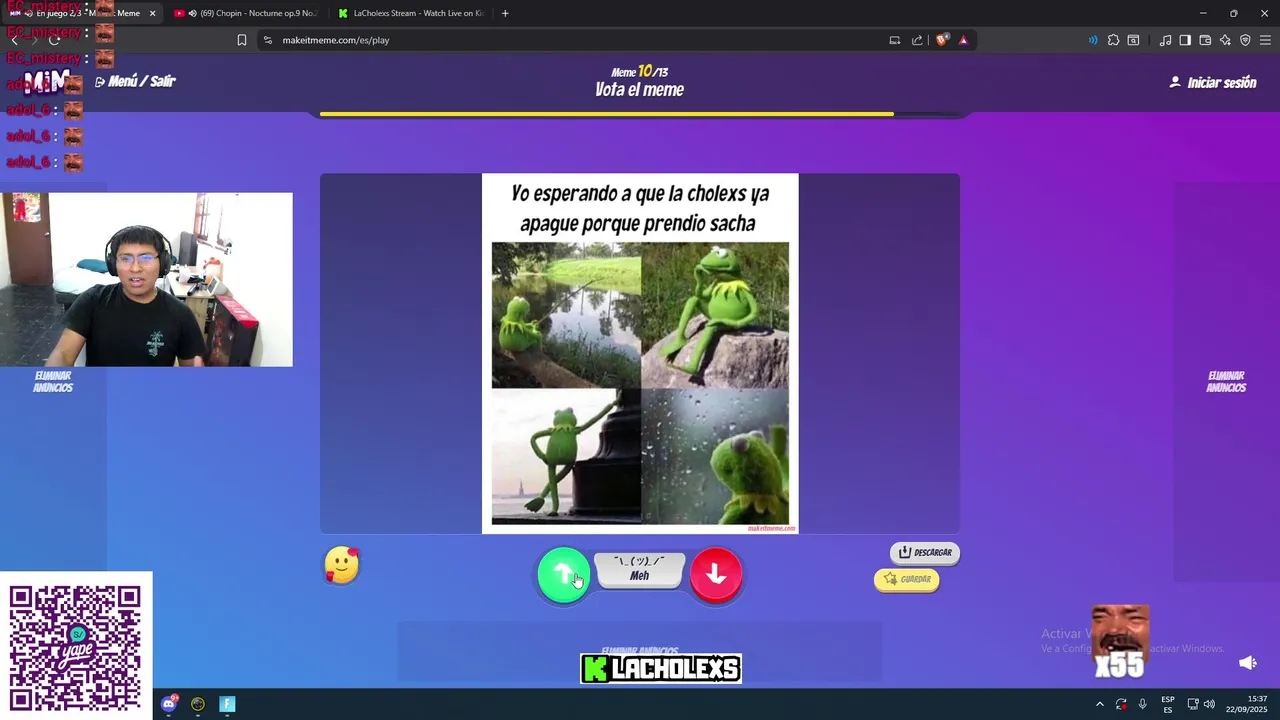Click Iniciar sesión to log in
The height and width of the screenshot is (720, 1280).
click(1213, 83)
